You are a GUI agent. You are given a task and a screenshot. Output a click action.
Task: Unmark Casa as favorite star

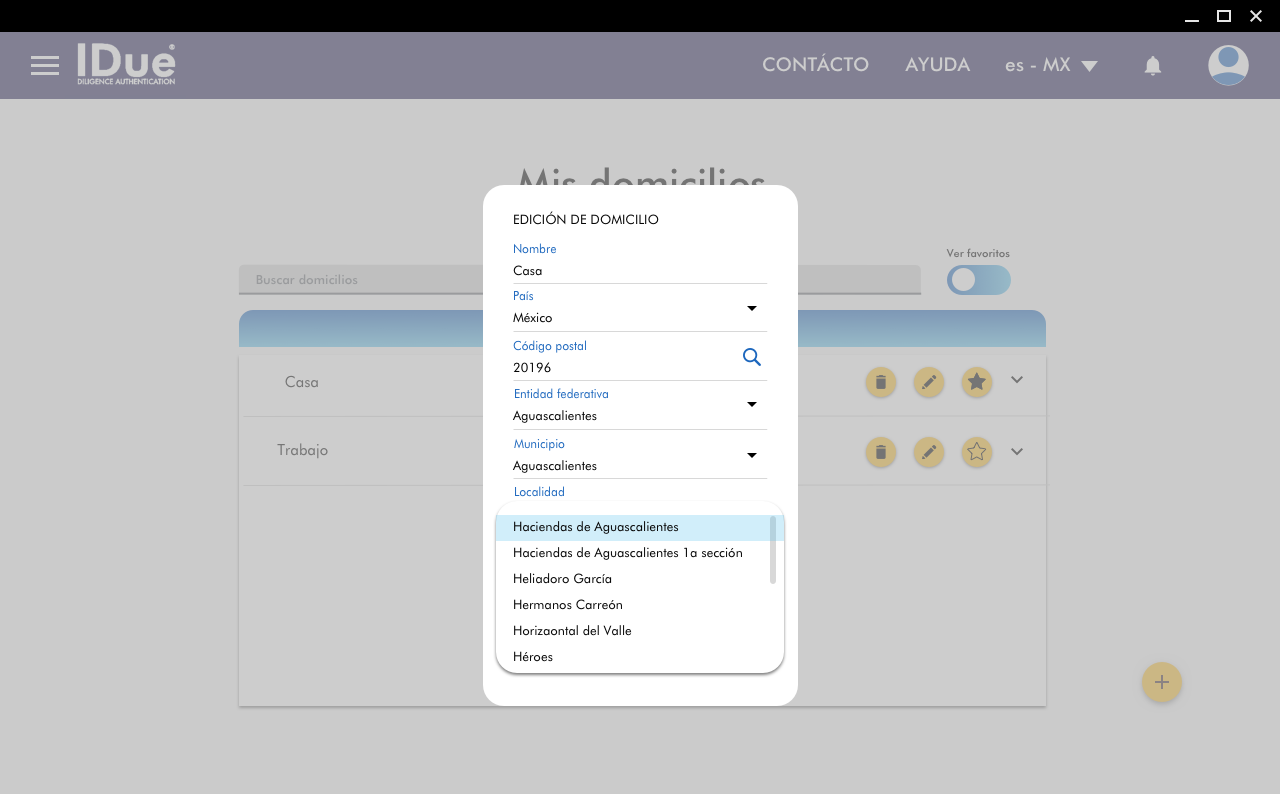[977, 382]
